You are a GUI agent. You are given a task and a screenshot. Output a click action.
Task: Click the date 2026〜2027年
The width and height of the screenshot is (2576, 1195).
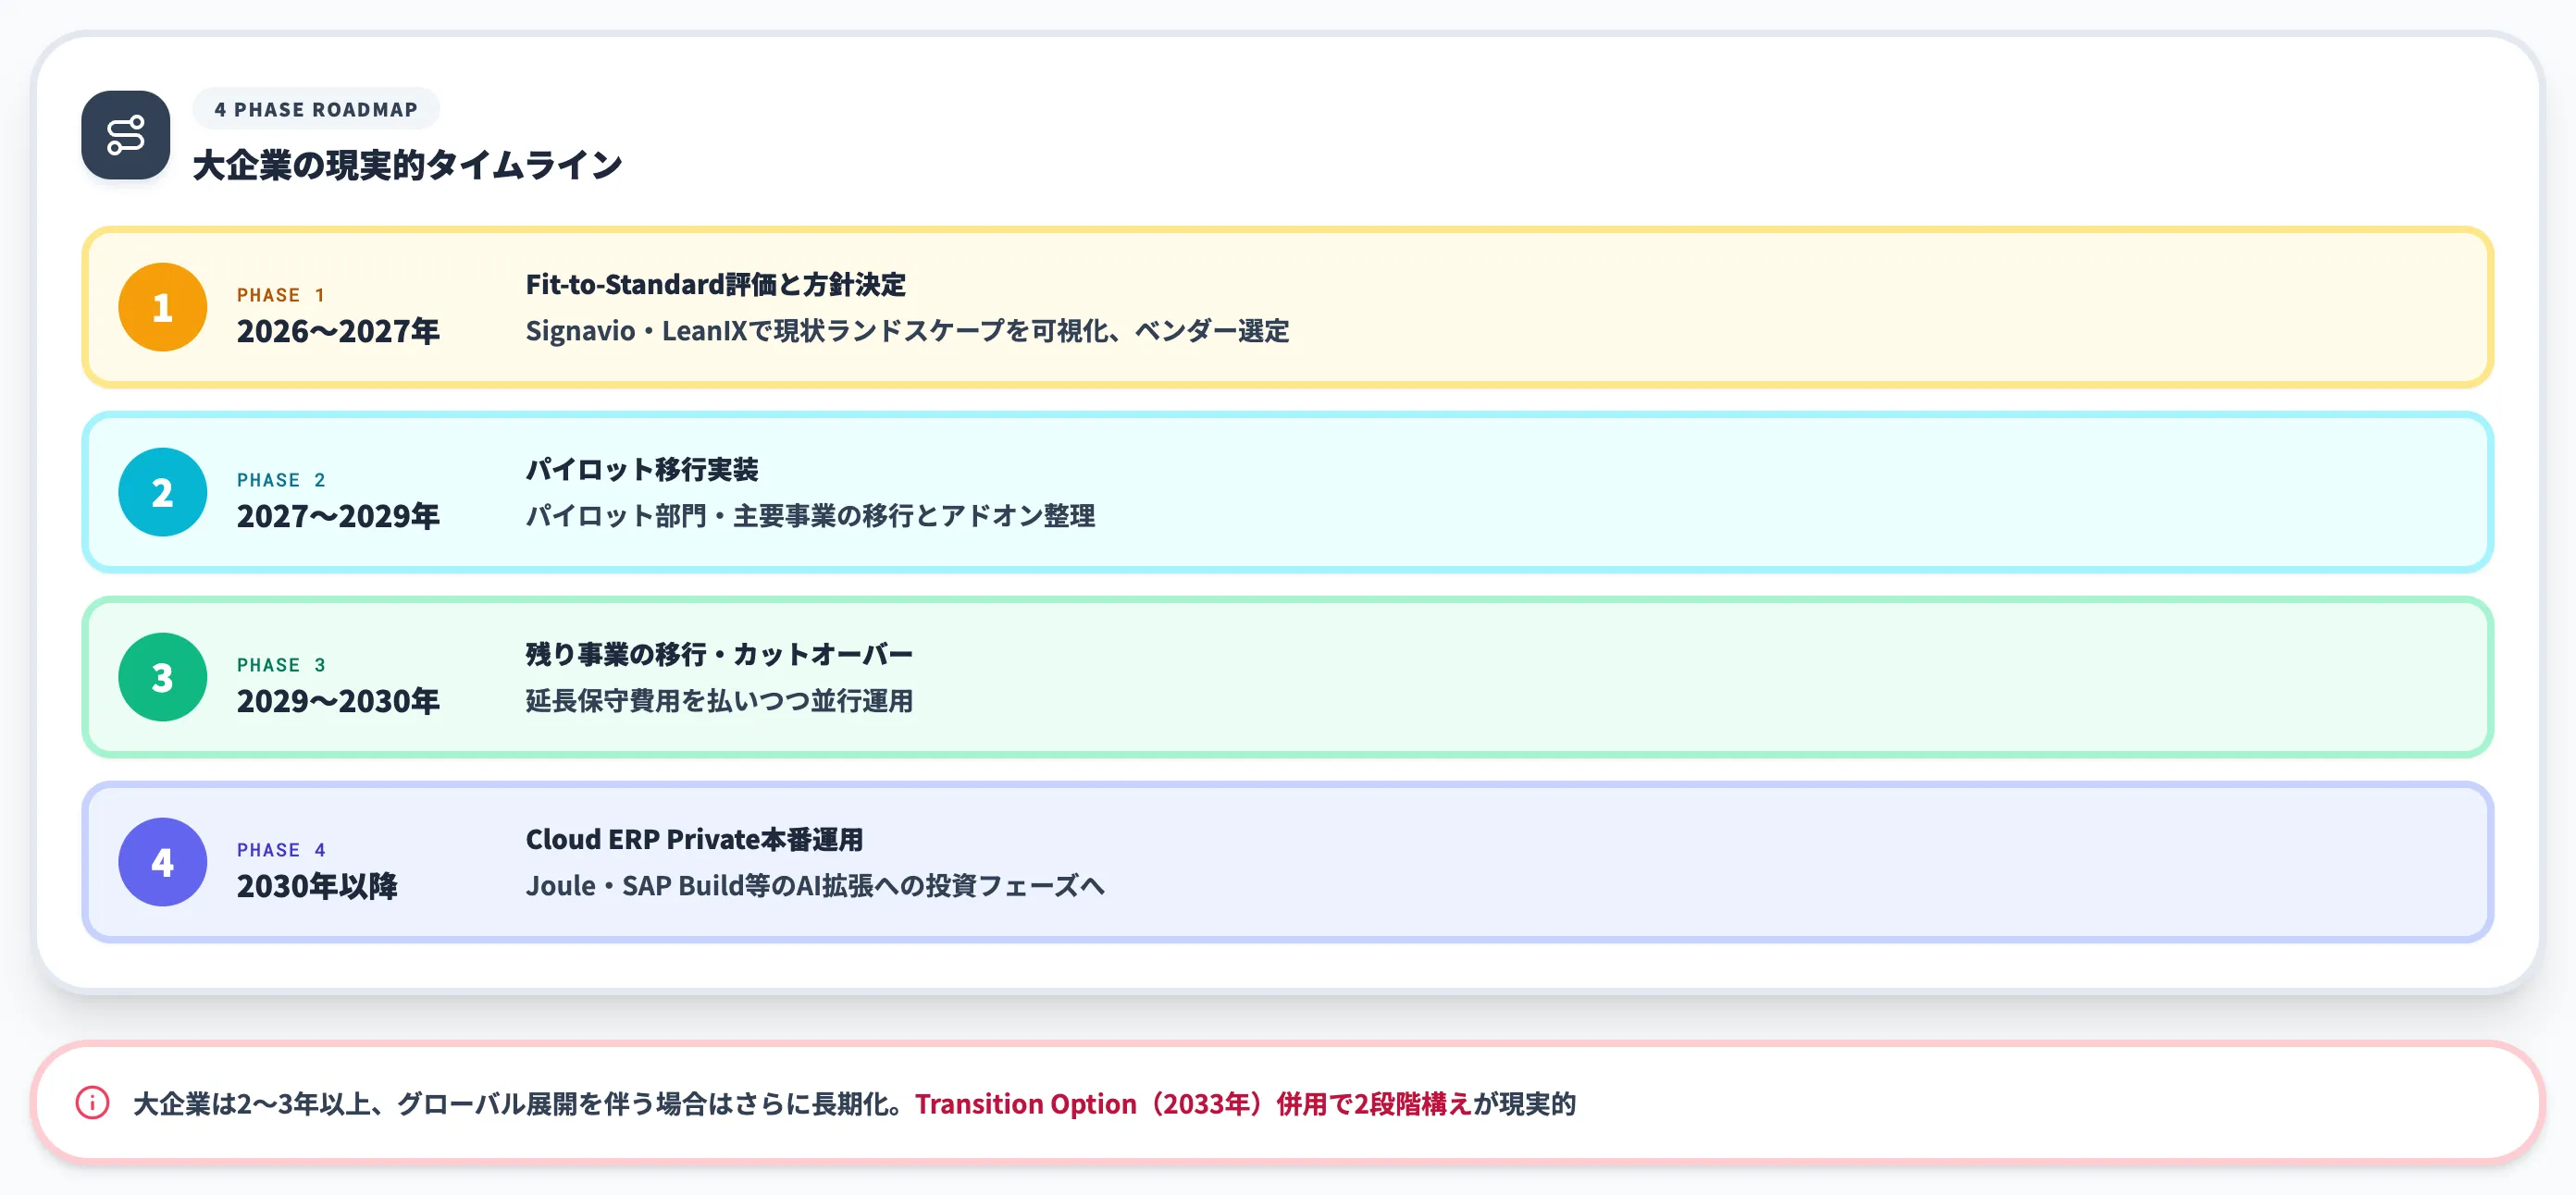338,331
